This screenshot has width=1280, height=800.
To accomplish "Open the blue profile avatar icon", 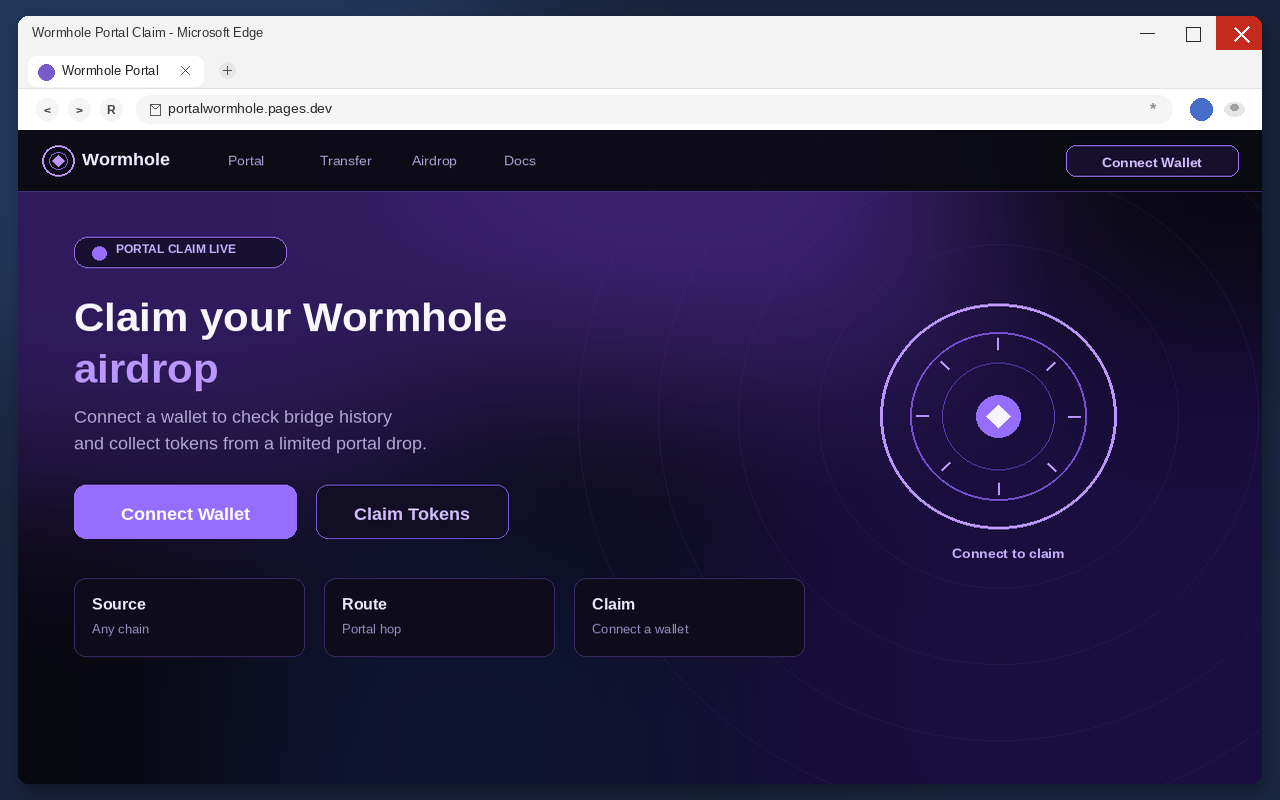I will (x=1201, y=110).
